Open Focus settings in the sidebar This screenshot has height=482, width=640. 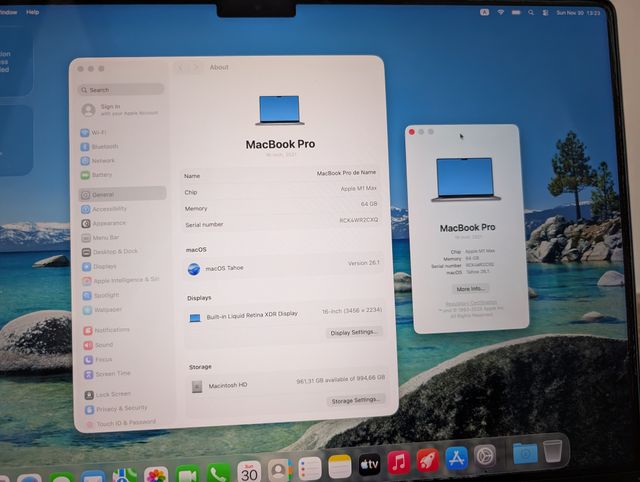[x=98, y=360]
